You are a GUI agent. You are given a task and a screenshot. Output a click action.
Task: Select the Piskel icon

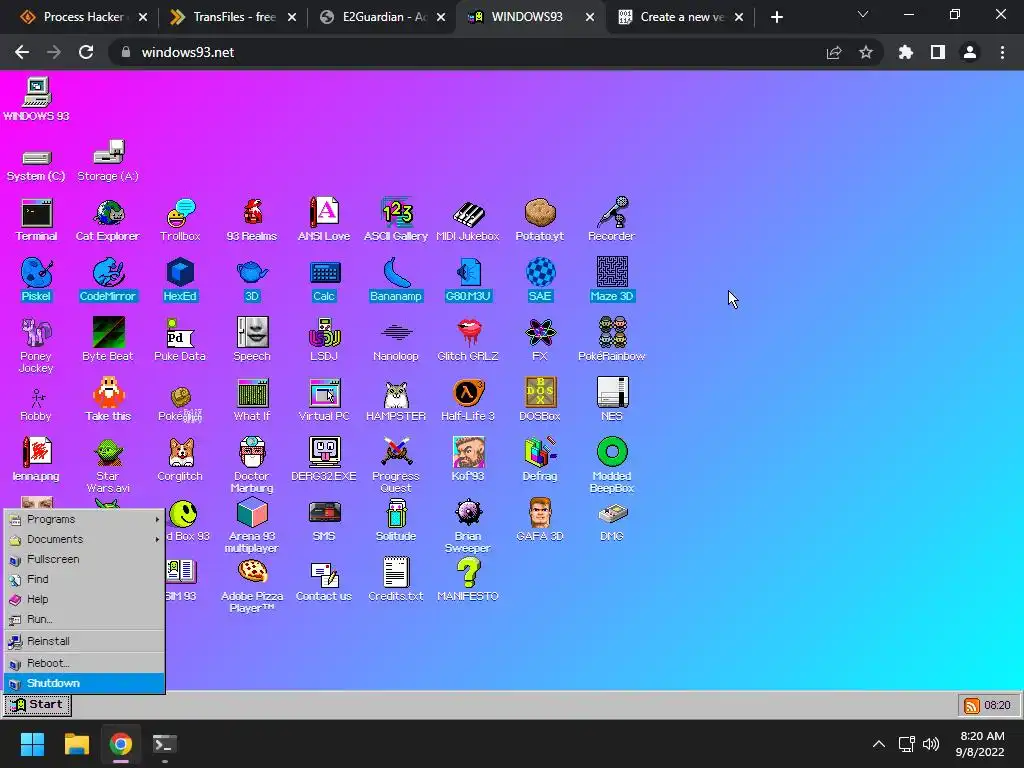(37, 280)
